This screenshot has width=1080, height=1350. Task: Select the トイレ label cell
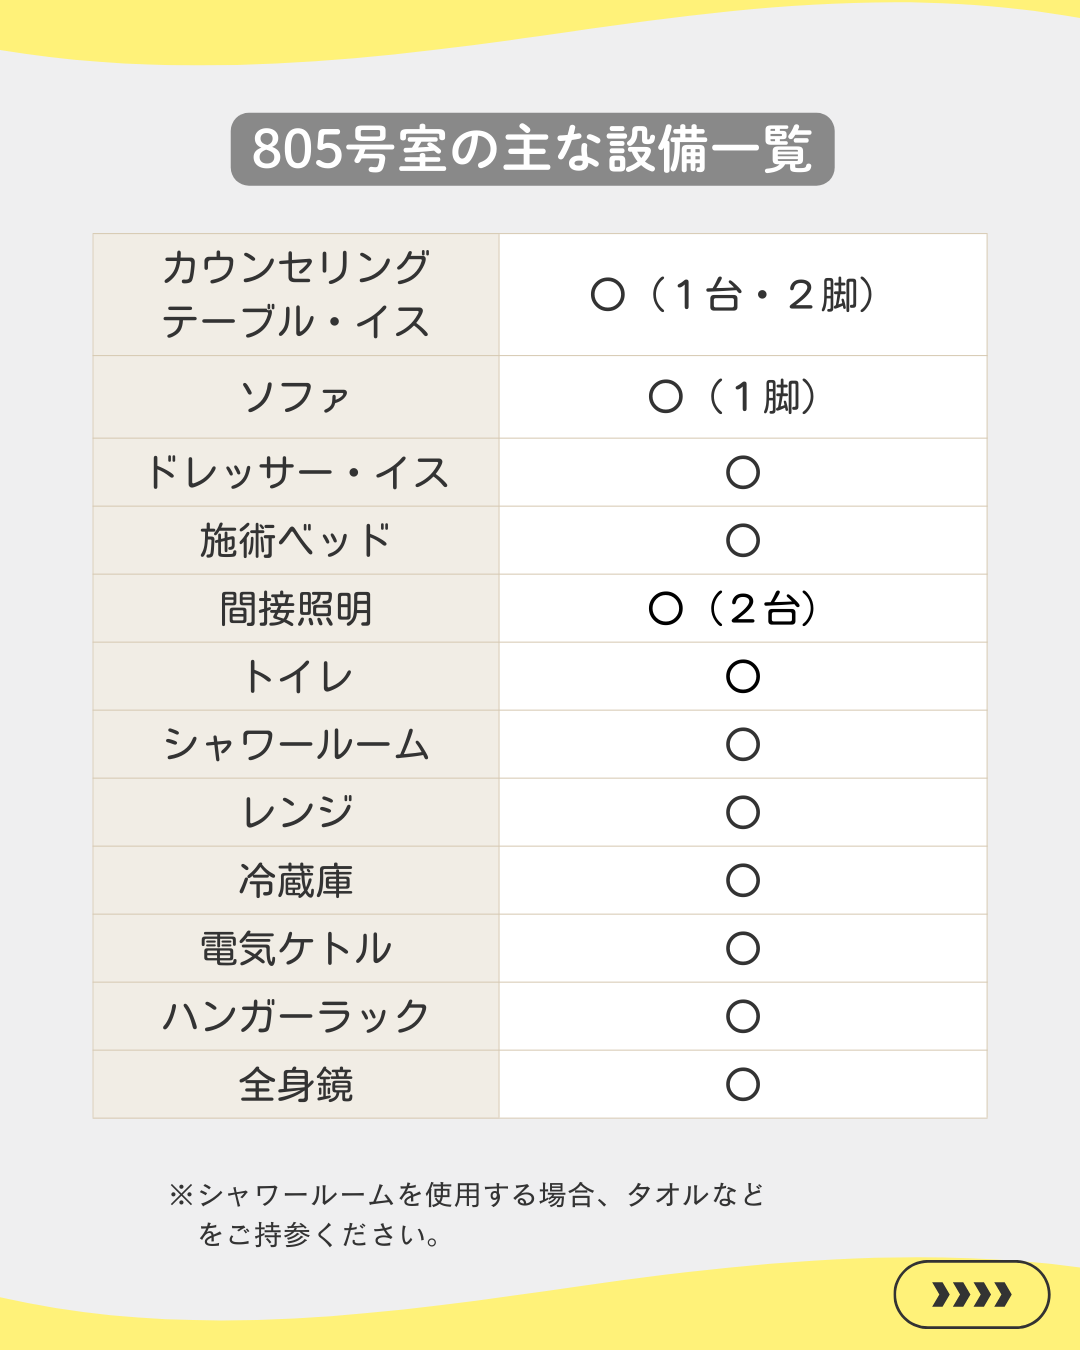pyautogui.click(x=296, y=677)
